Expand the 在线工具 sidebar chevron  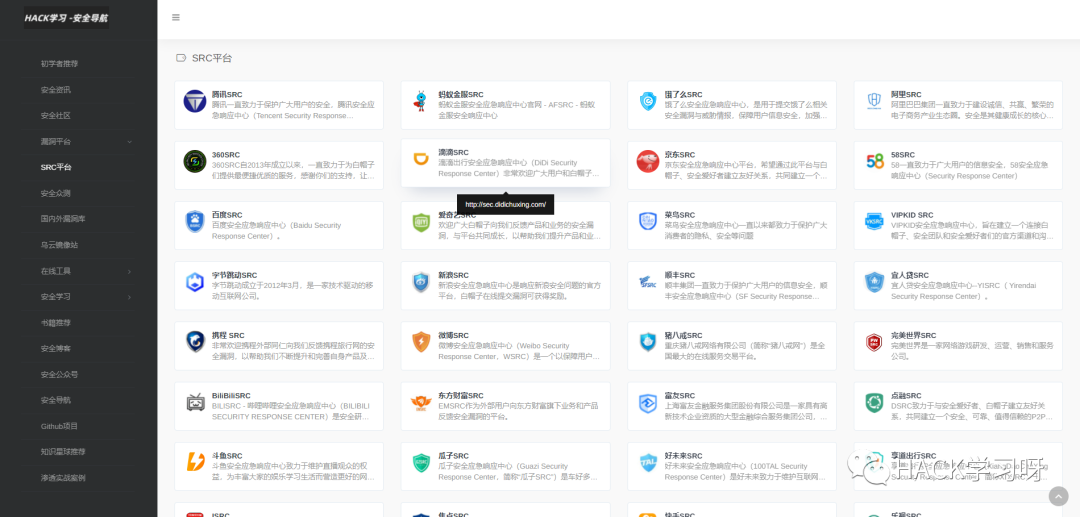point(129,271)
